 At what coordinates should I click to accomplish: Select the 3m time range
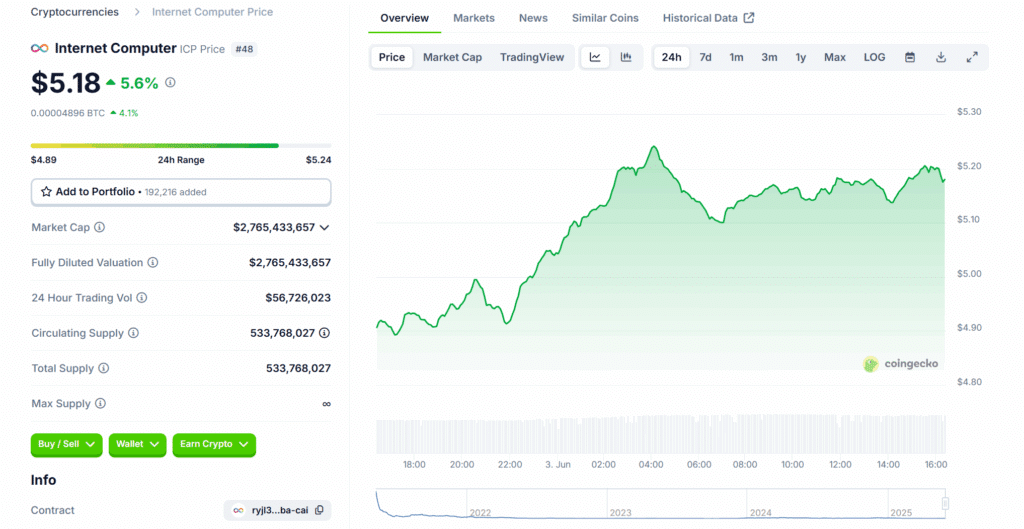click(x=769, y=57)
